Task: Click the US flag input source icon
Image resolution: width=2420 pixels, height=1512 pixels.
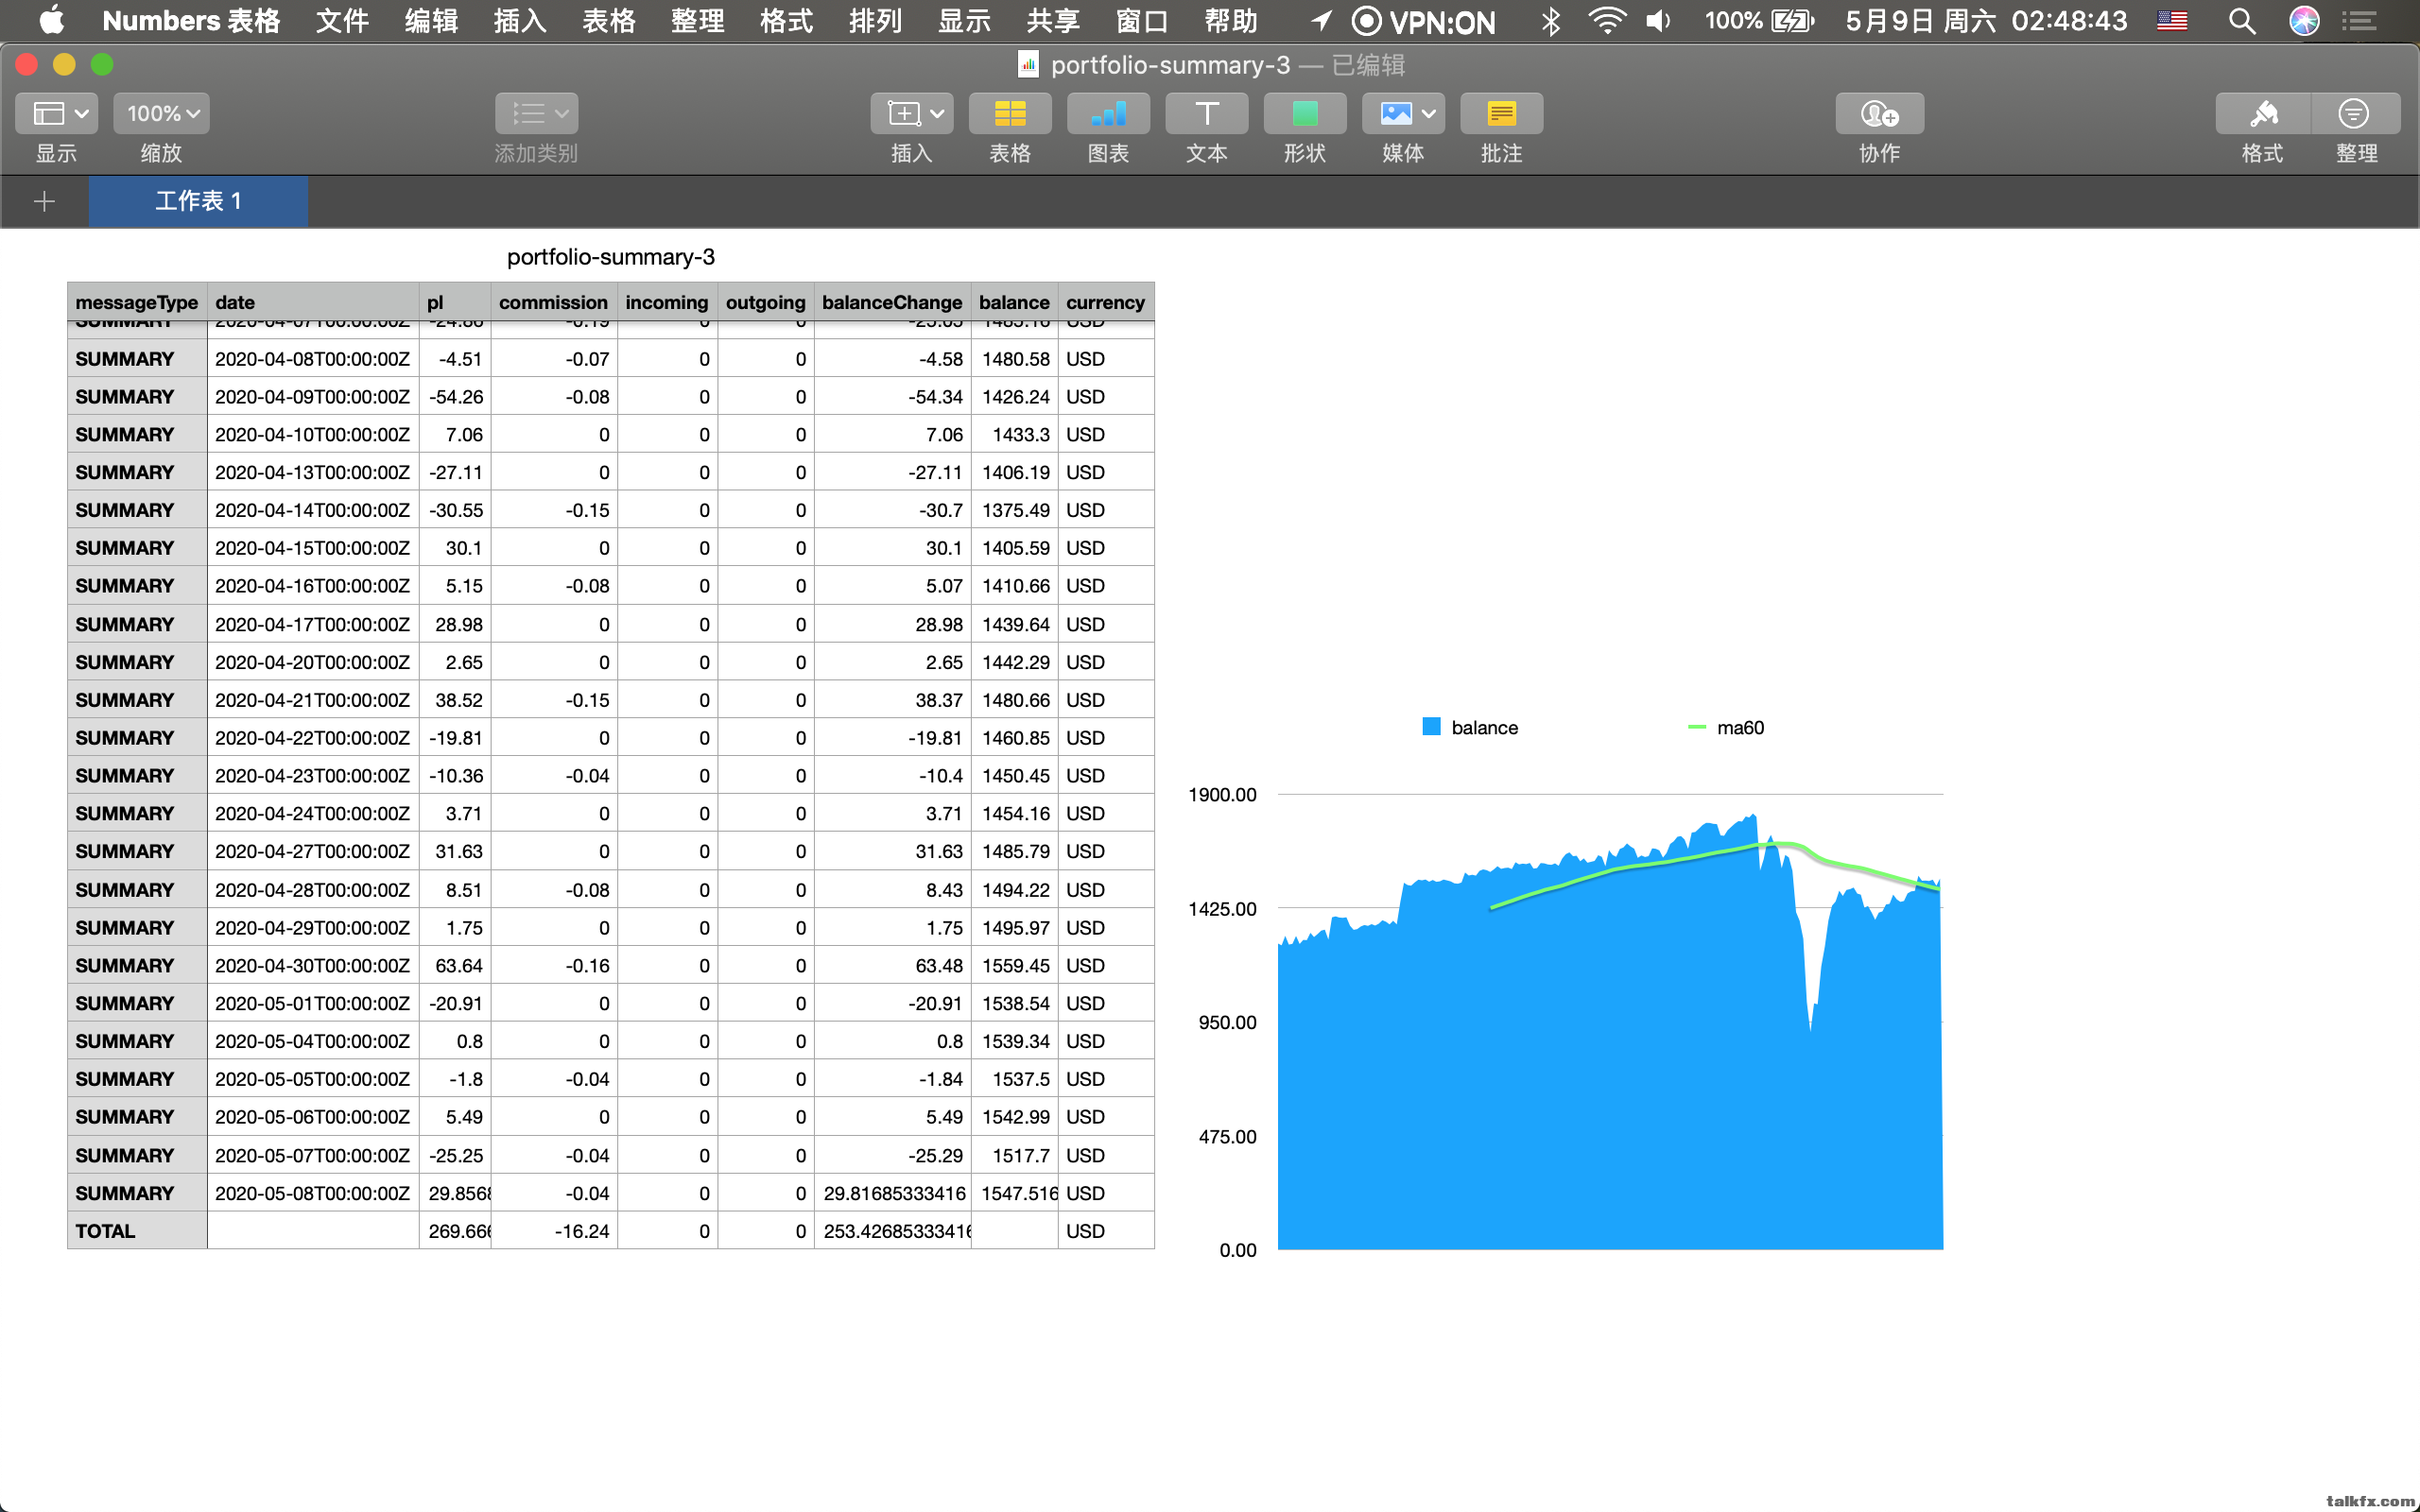Action: tap(2172, 21)
